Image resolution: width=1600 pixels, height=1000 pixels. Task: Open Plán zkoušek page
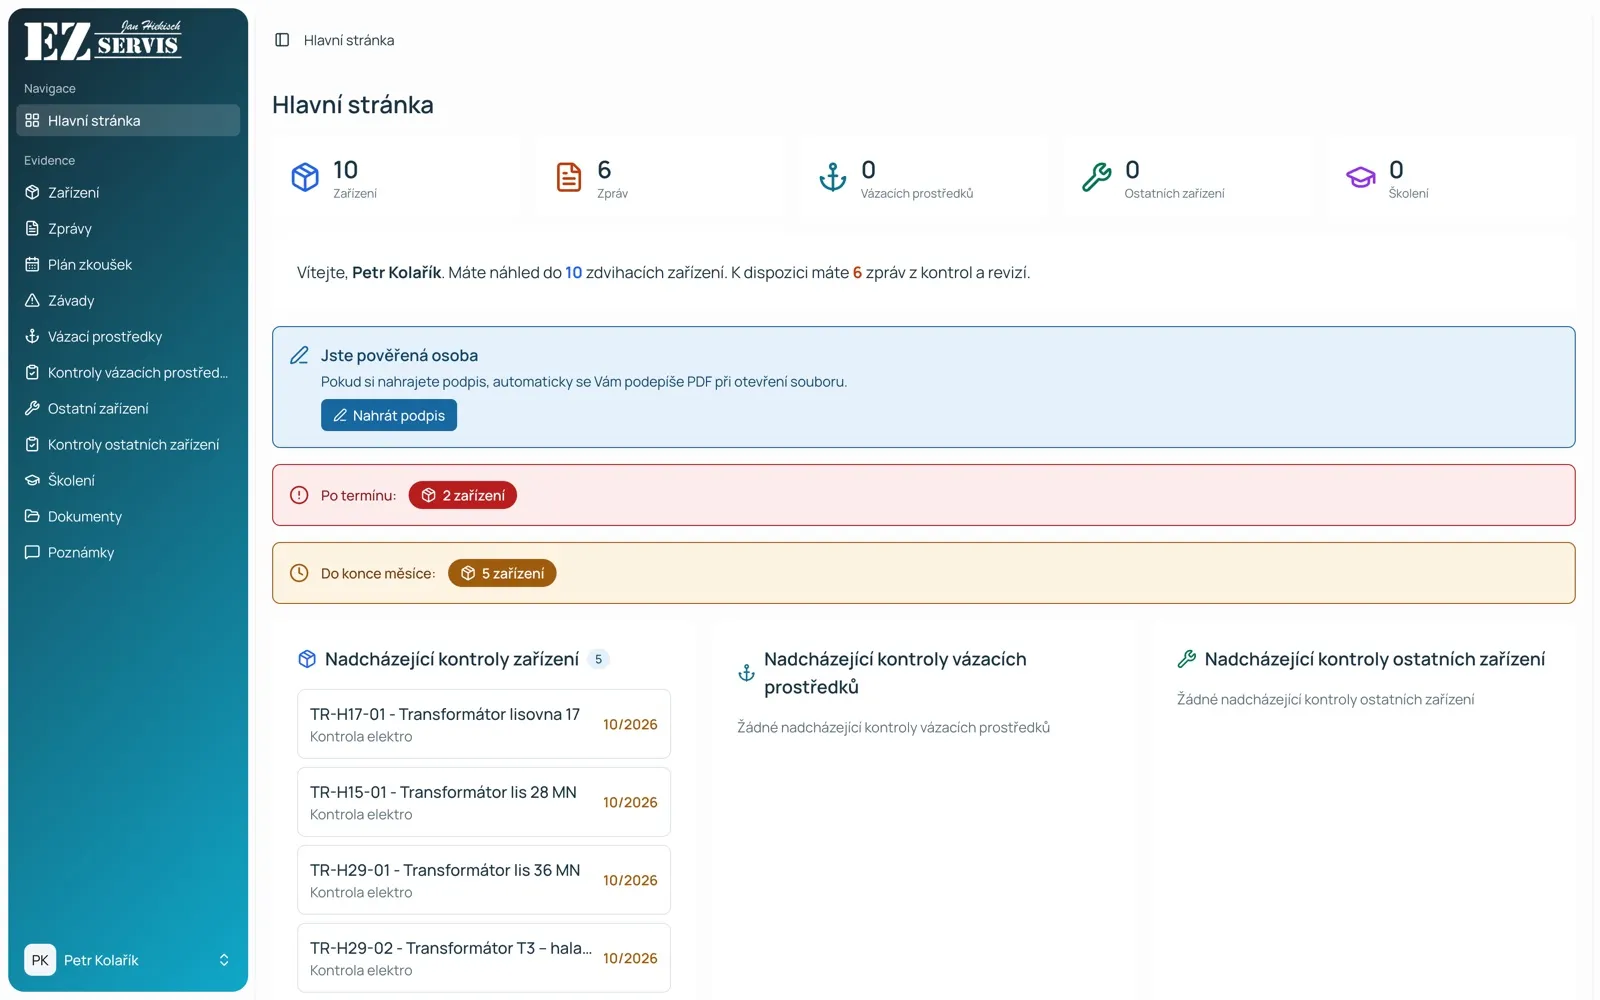point(128,264)
